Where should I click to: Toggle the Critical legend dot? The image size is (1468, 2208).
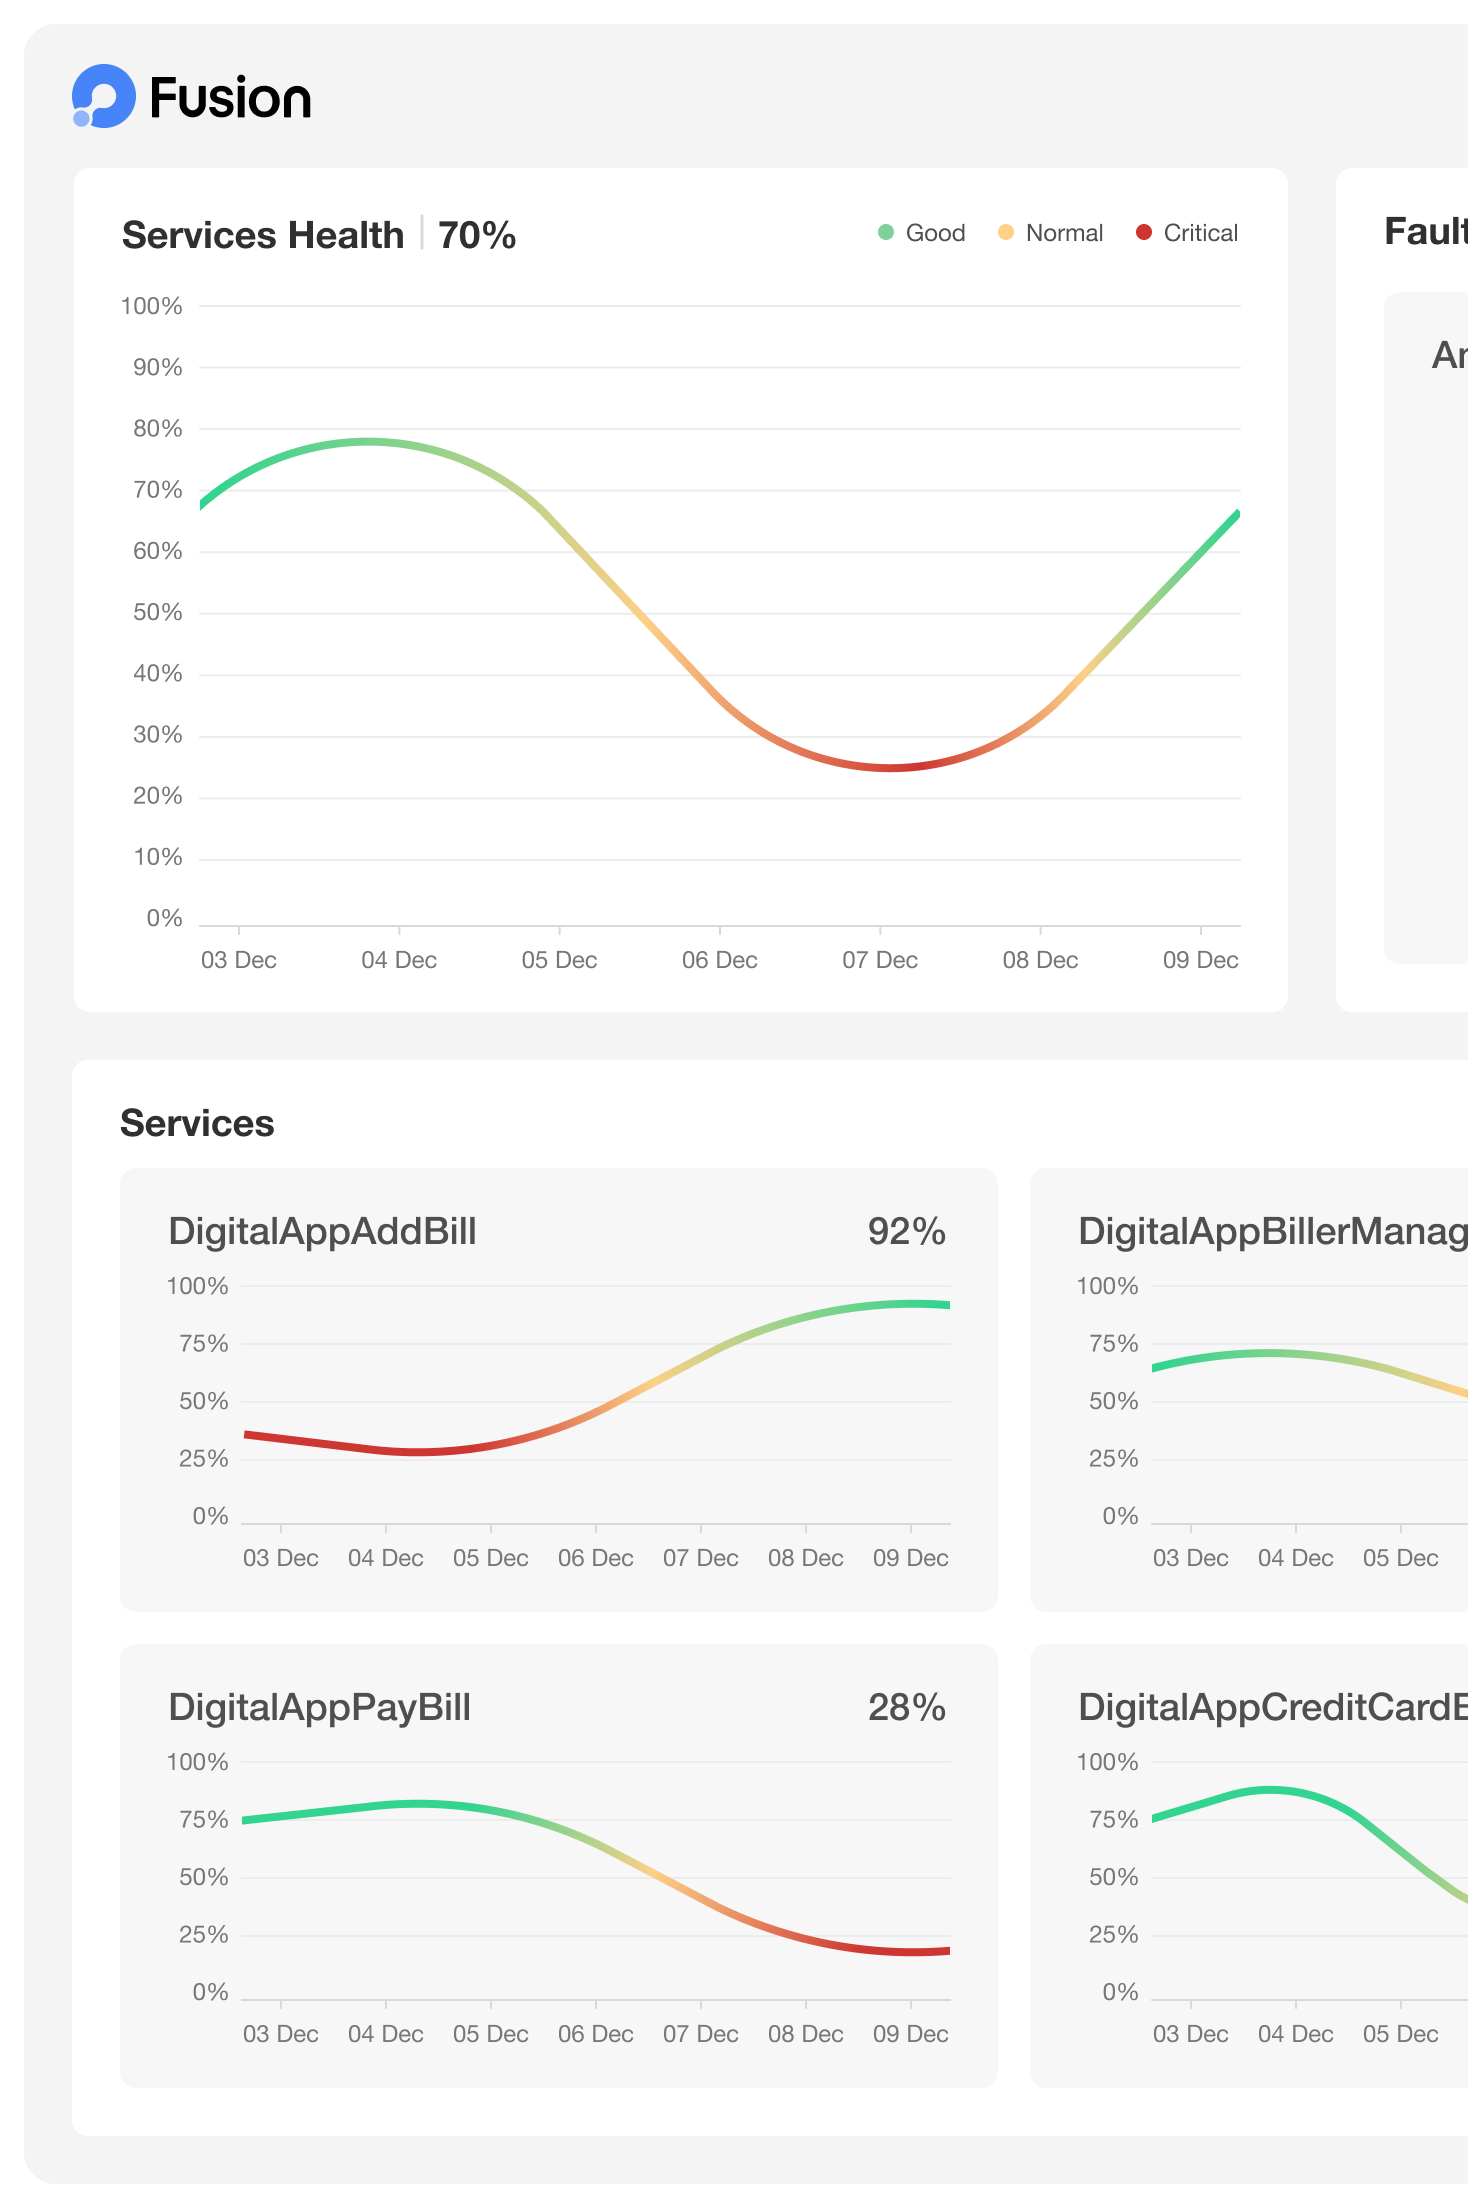(1144, 233)
